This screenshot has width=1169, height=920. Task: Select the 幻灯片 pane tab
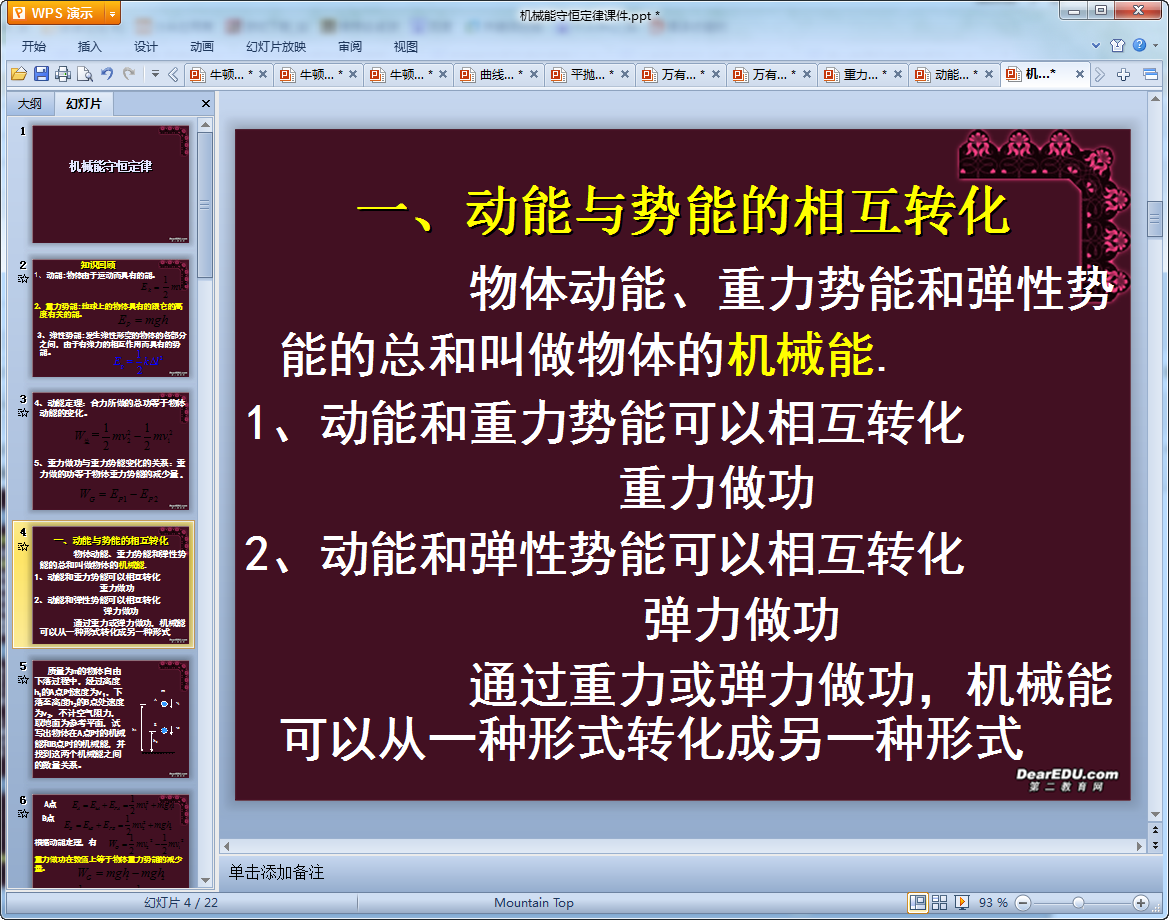83,104
